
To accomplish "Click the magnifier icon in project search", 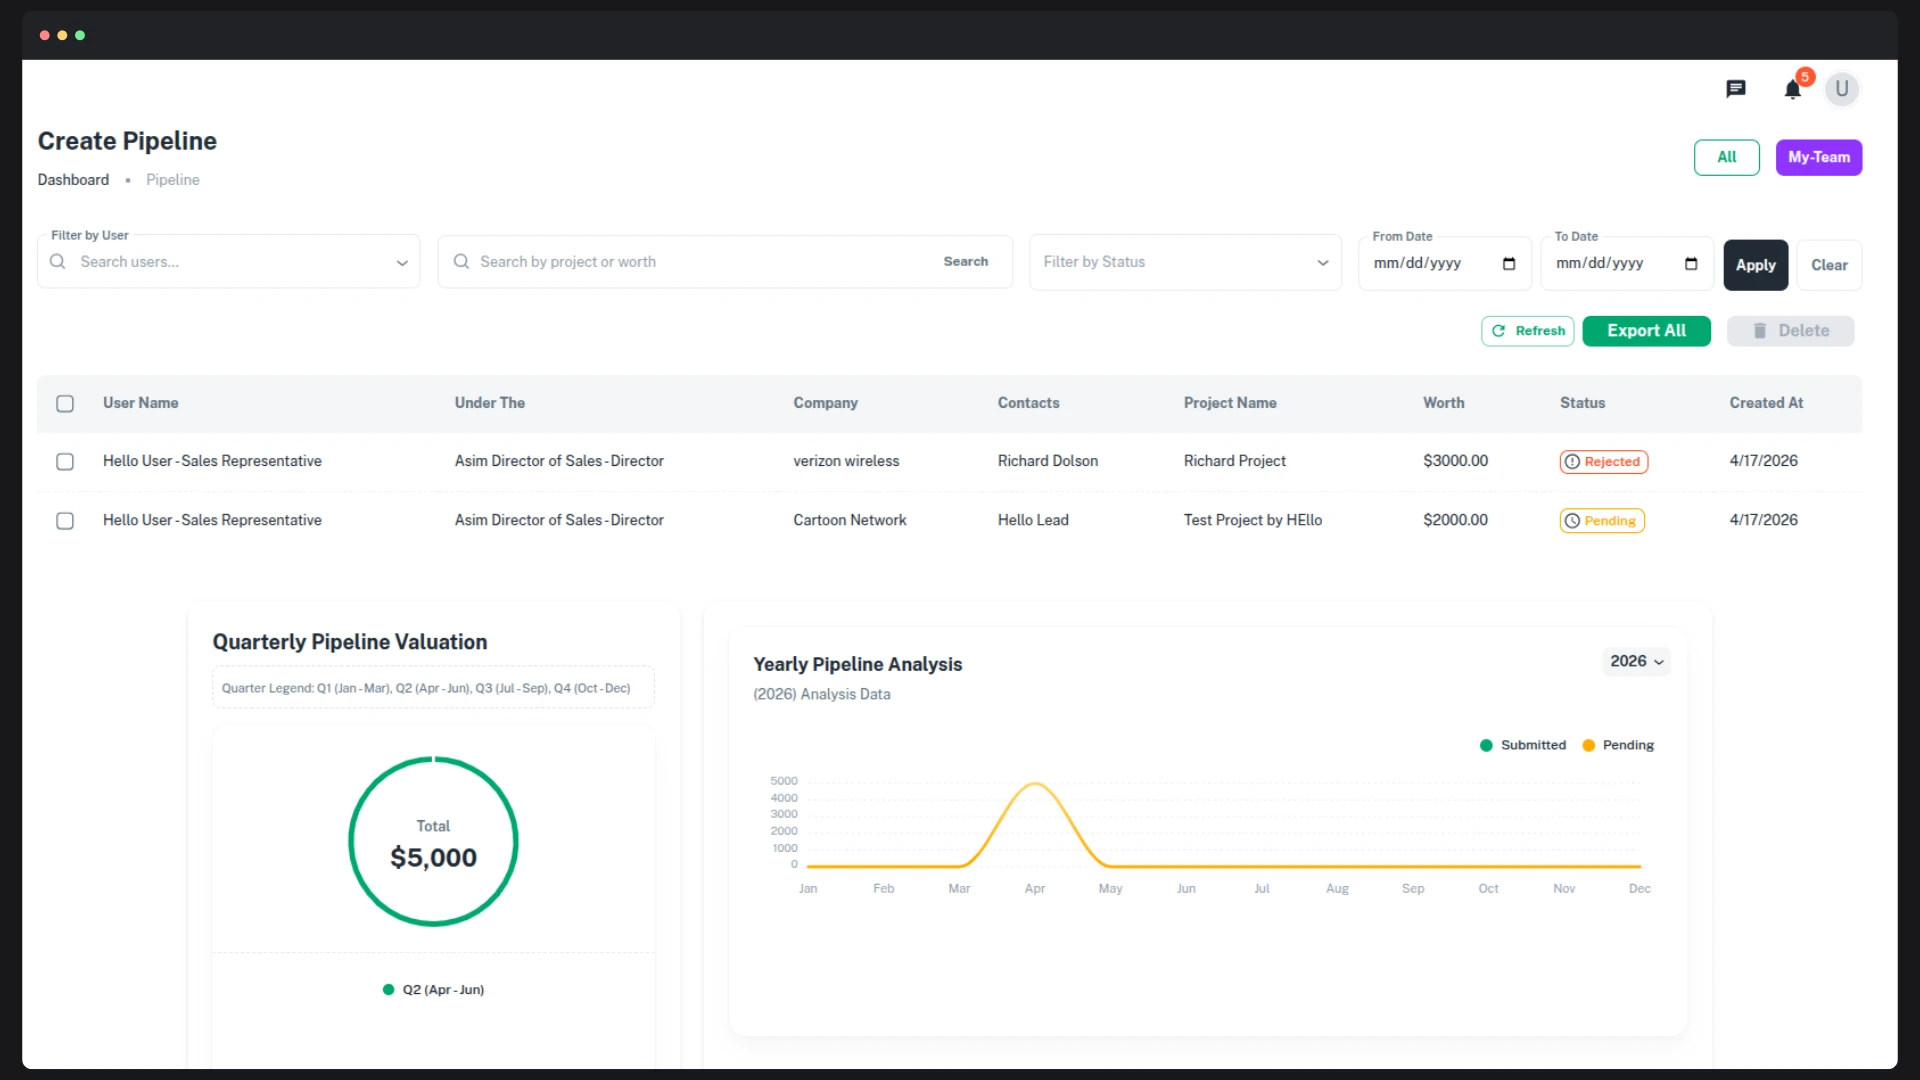I will coord(461,262).
